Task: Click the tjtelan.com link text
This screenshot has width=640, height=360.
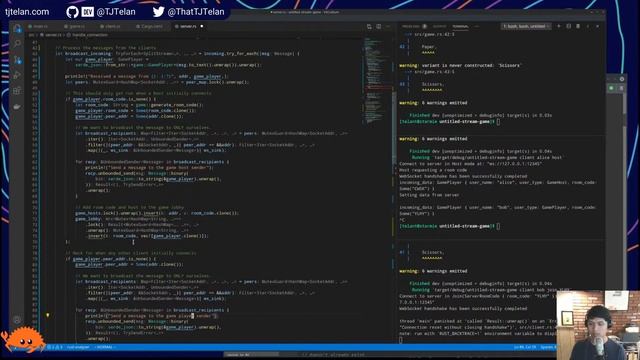Action: point(27,12)
